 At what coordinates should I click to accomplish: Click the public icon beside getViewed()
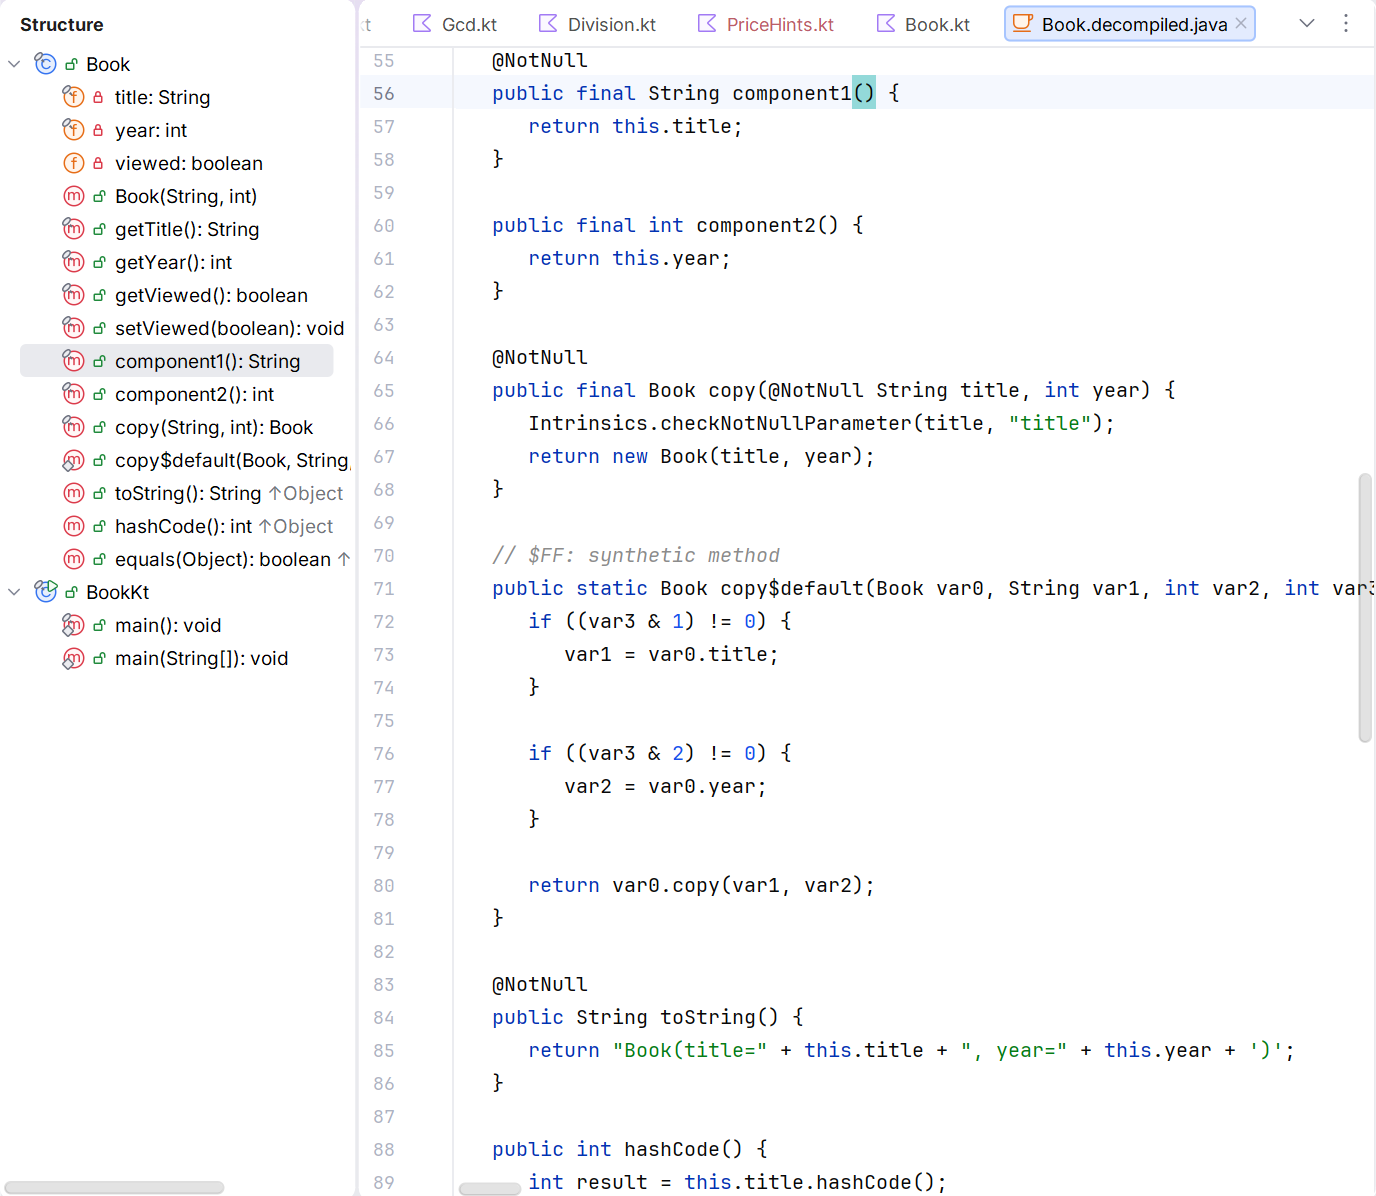tap(99, 296)
